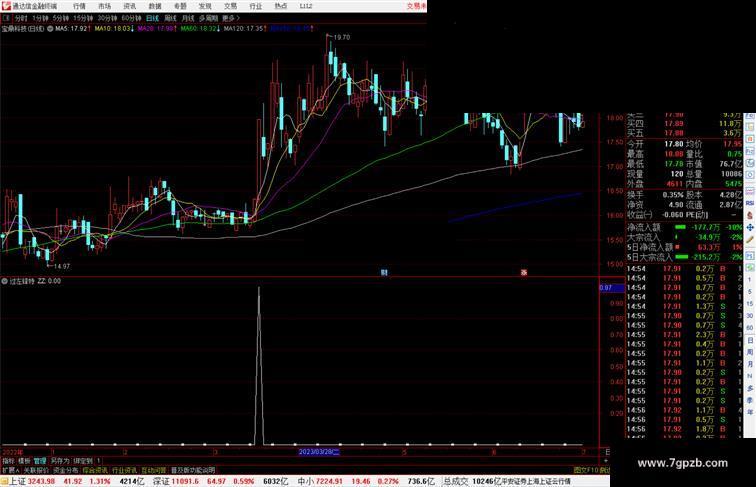Viewport: 756px width, 487px height.
Task: Switch chart to 60分钟 period
Action: 131,18
